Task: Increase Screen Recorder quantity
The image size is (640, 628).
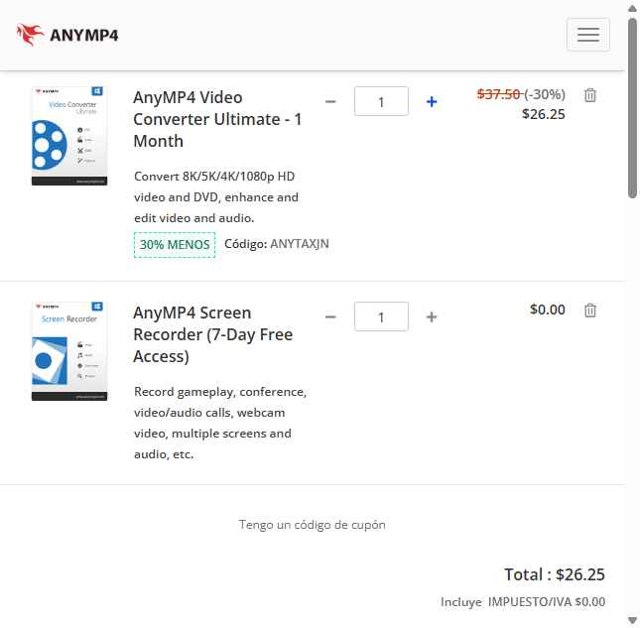Action: [x=431, y=317]
